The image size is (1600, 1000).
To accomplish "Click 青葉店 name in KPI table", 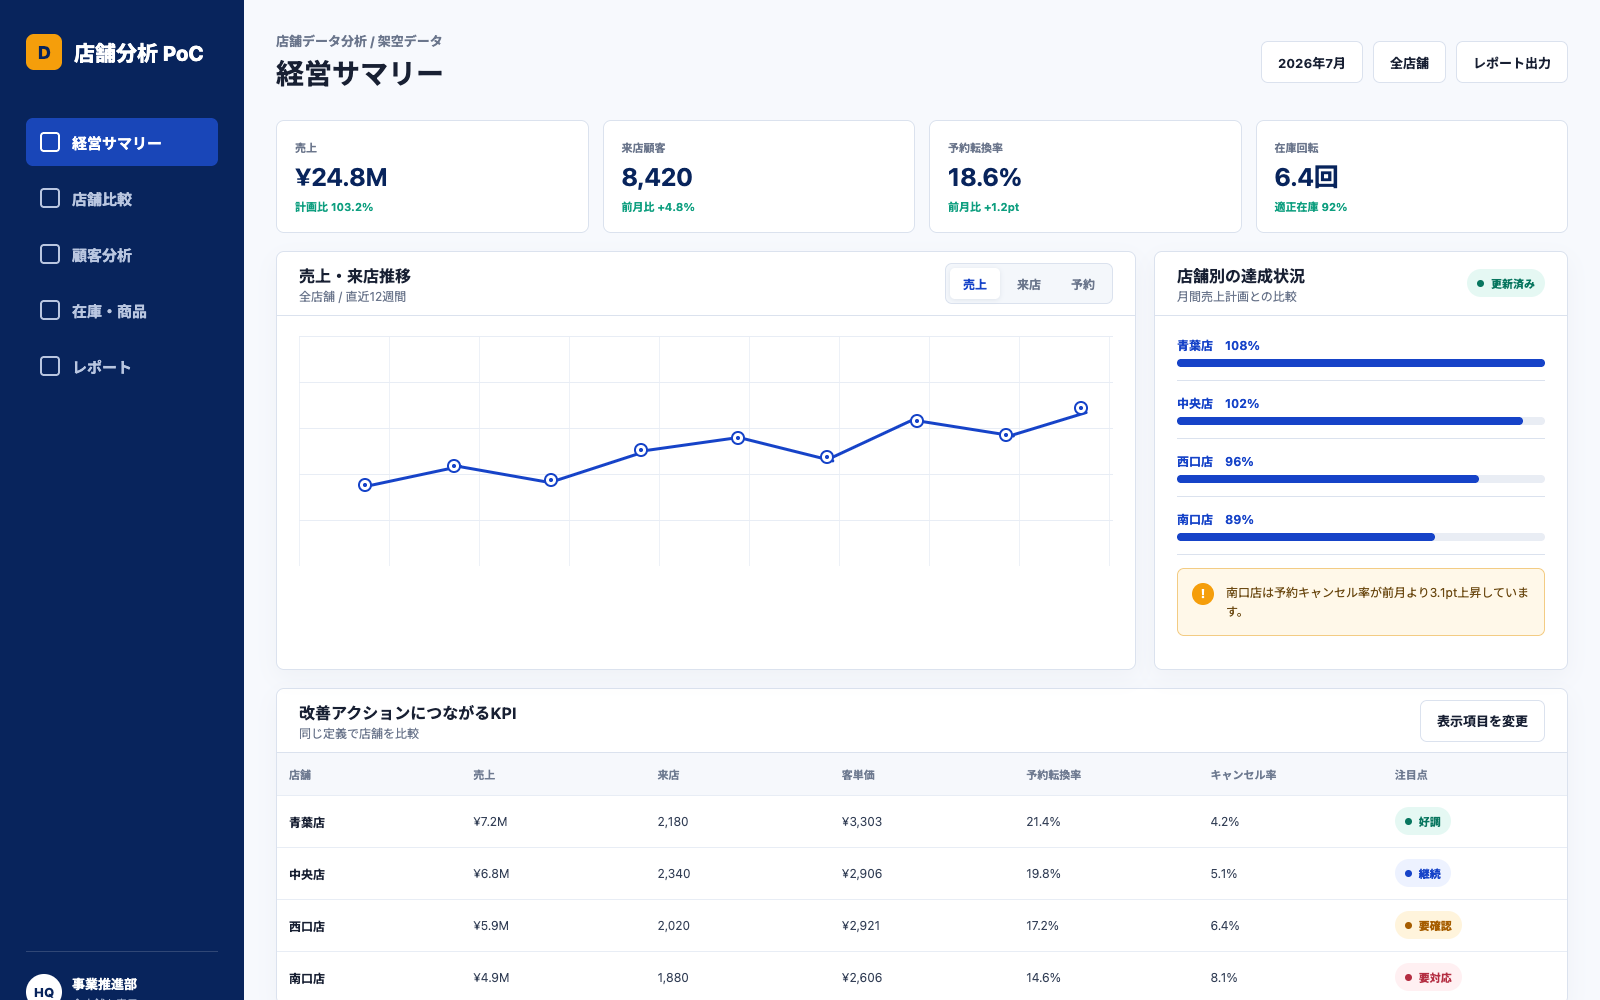I will (307, 822).
